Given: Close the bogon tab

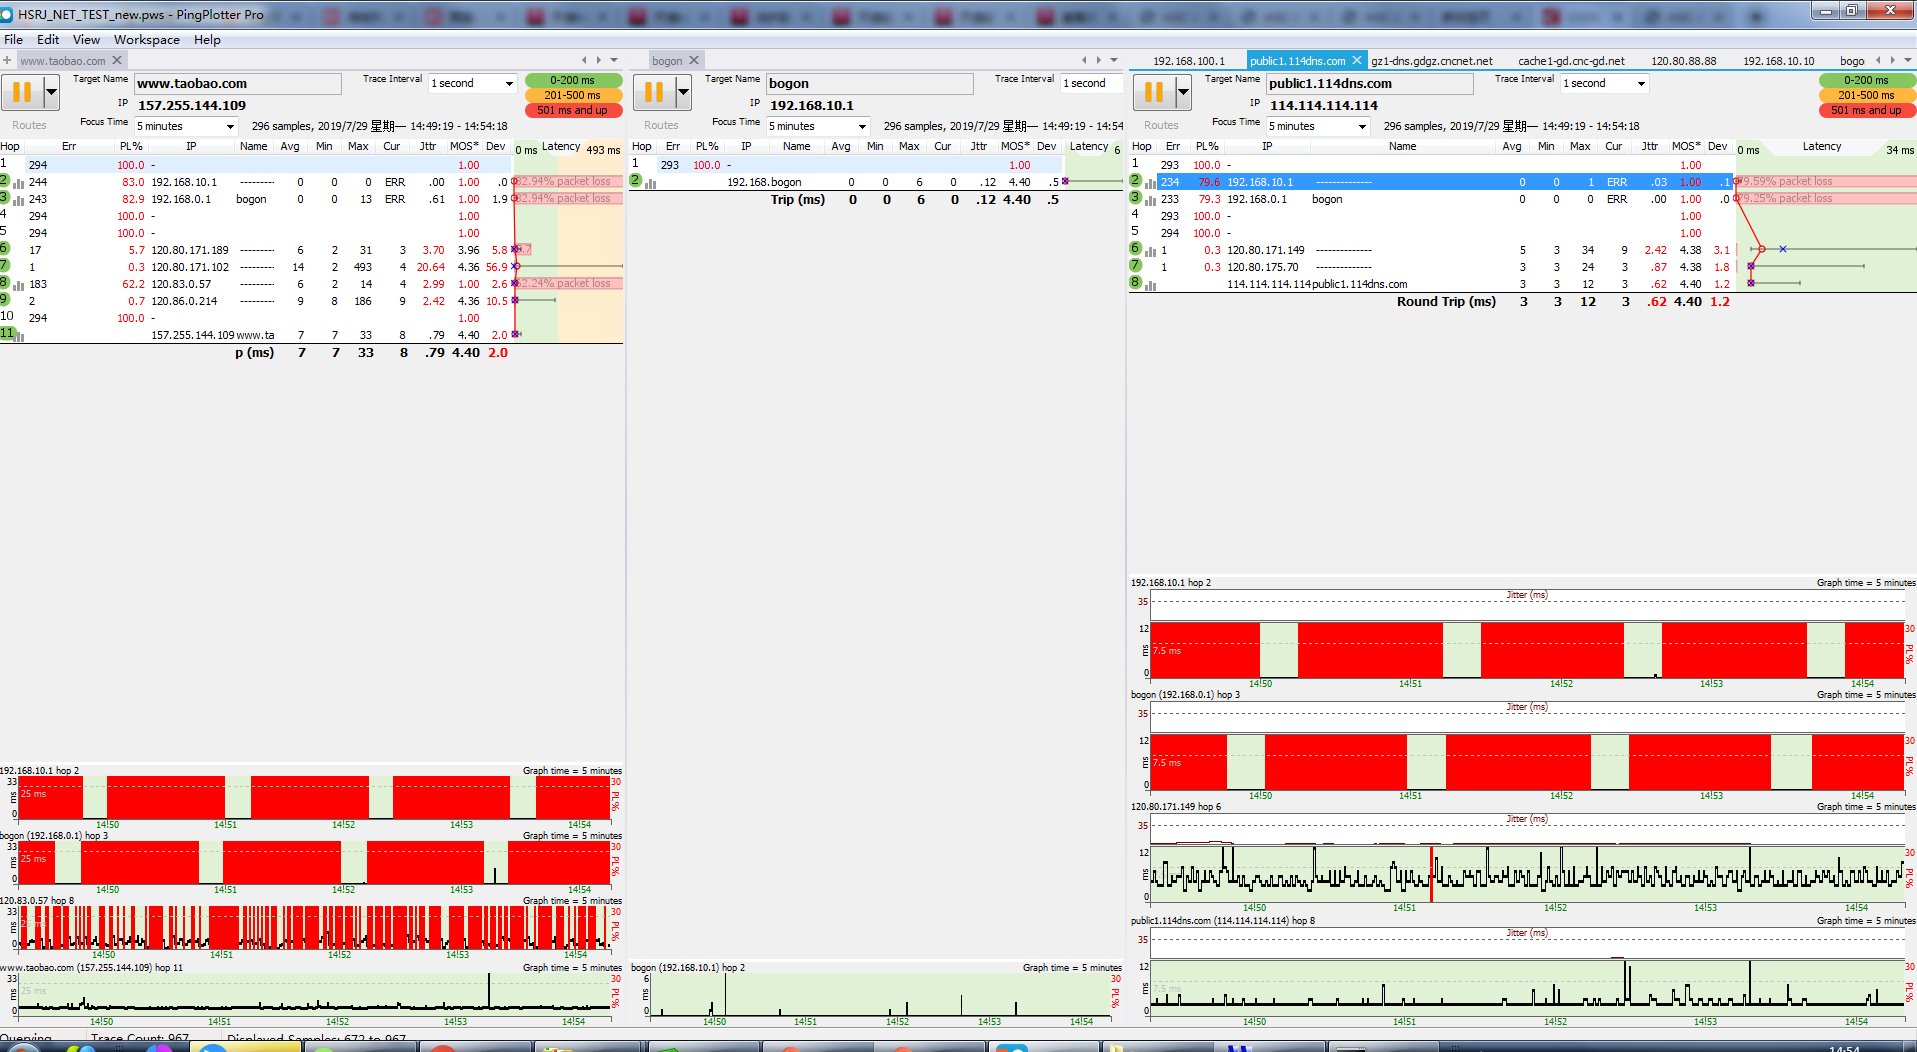Looking at the screenshot, I should [694, 60].
